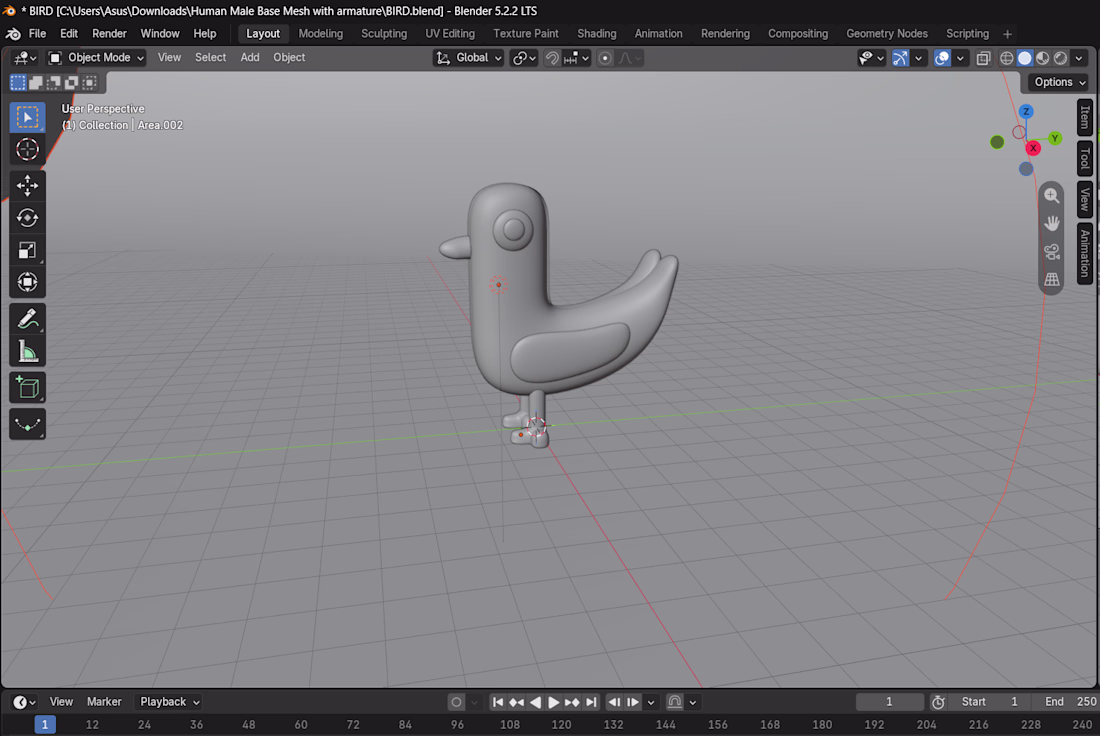Screen dimensions: 1100x736
Task: Open the File menu
Action: pyautogui.click(x=37, y=34)
